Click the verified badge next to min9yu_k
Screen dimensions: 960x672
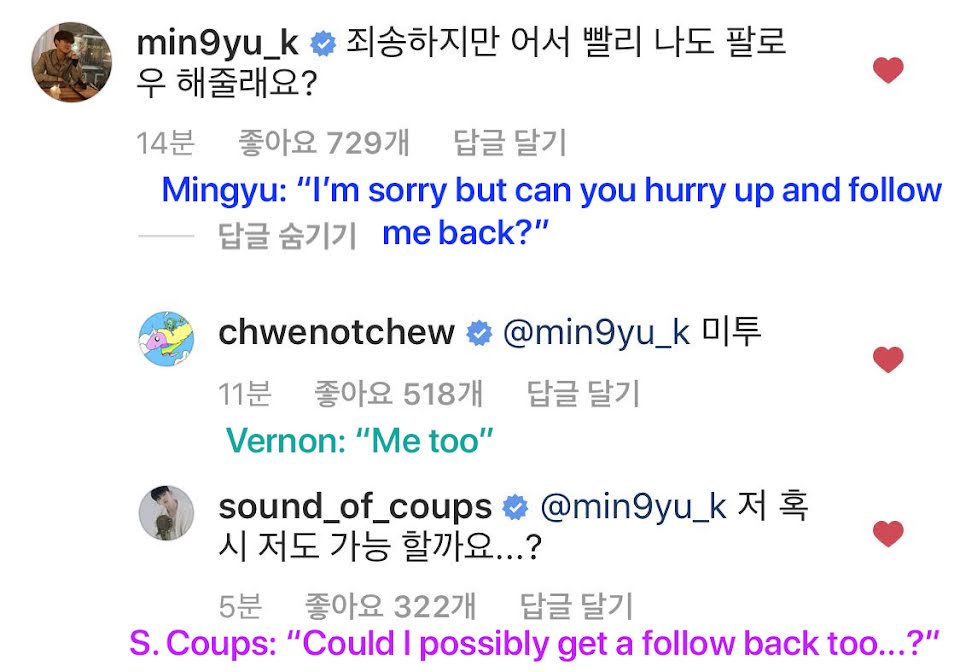coord(323,44)
